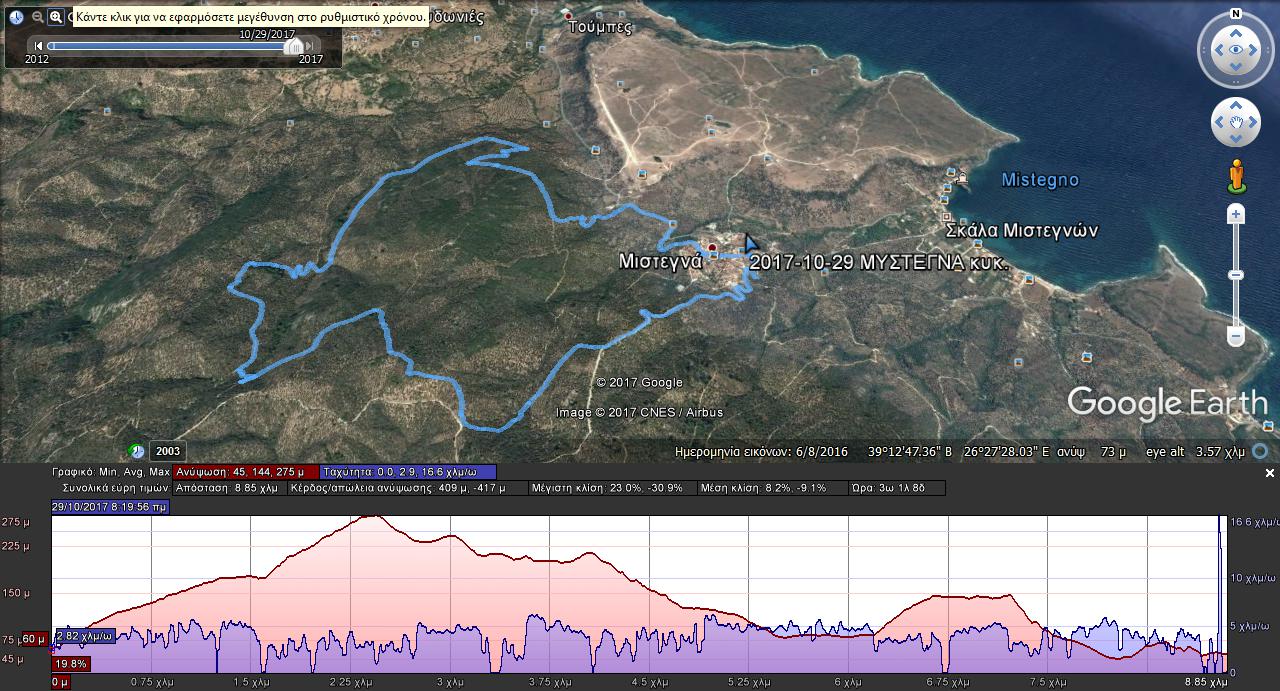Viewport: 1280px width, 691px height.
Task: Toggle the blue Ταχύτητα speed graph label
Action: tap(409, 472)
